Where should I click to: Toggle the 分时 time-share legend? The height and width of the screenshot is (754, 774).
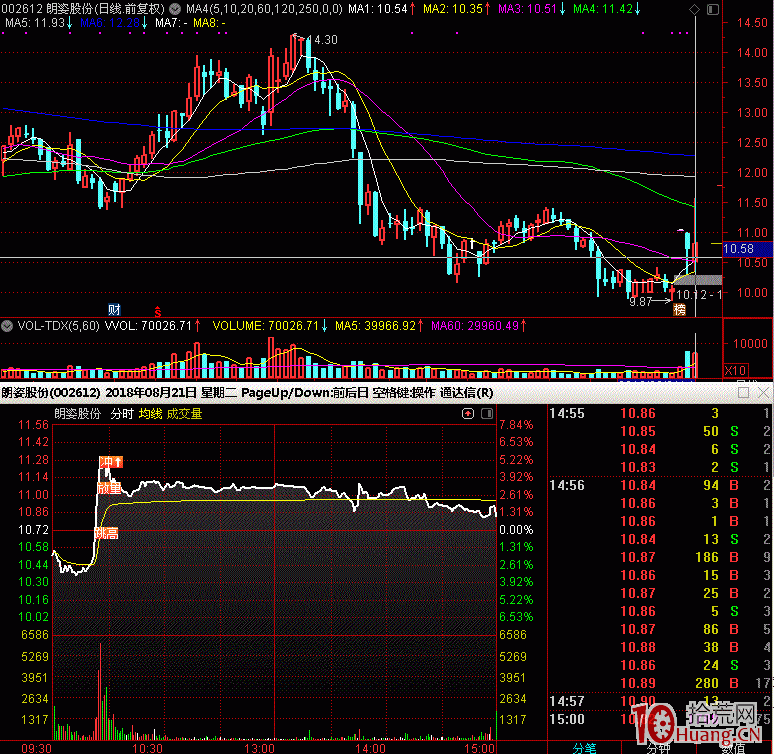[121, 413]
